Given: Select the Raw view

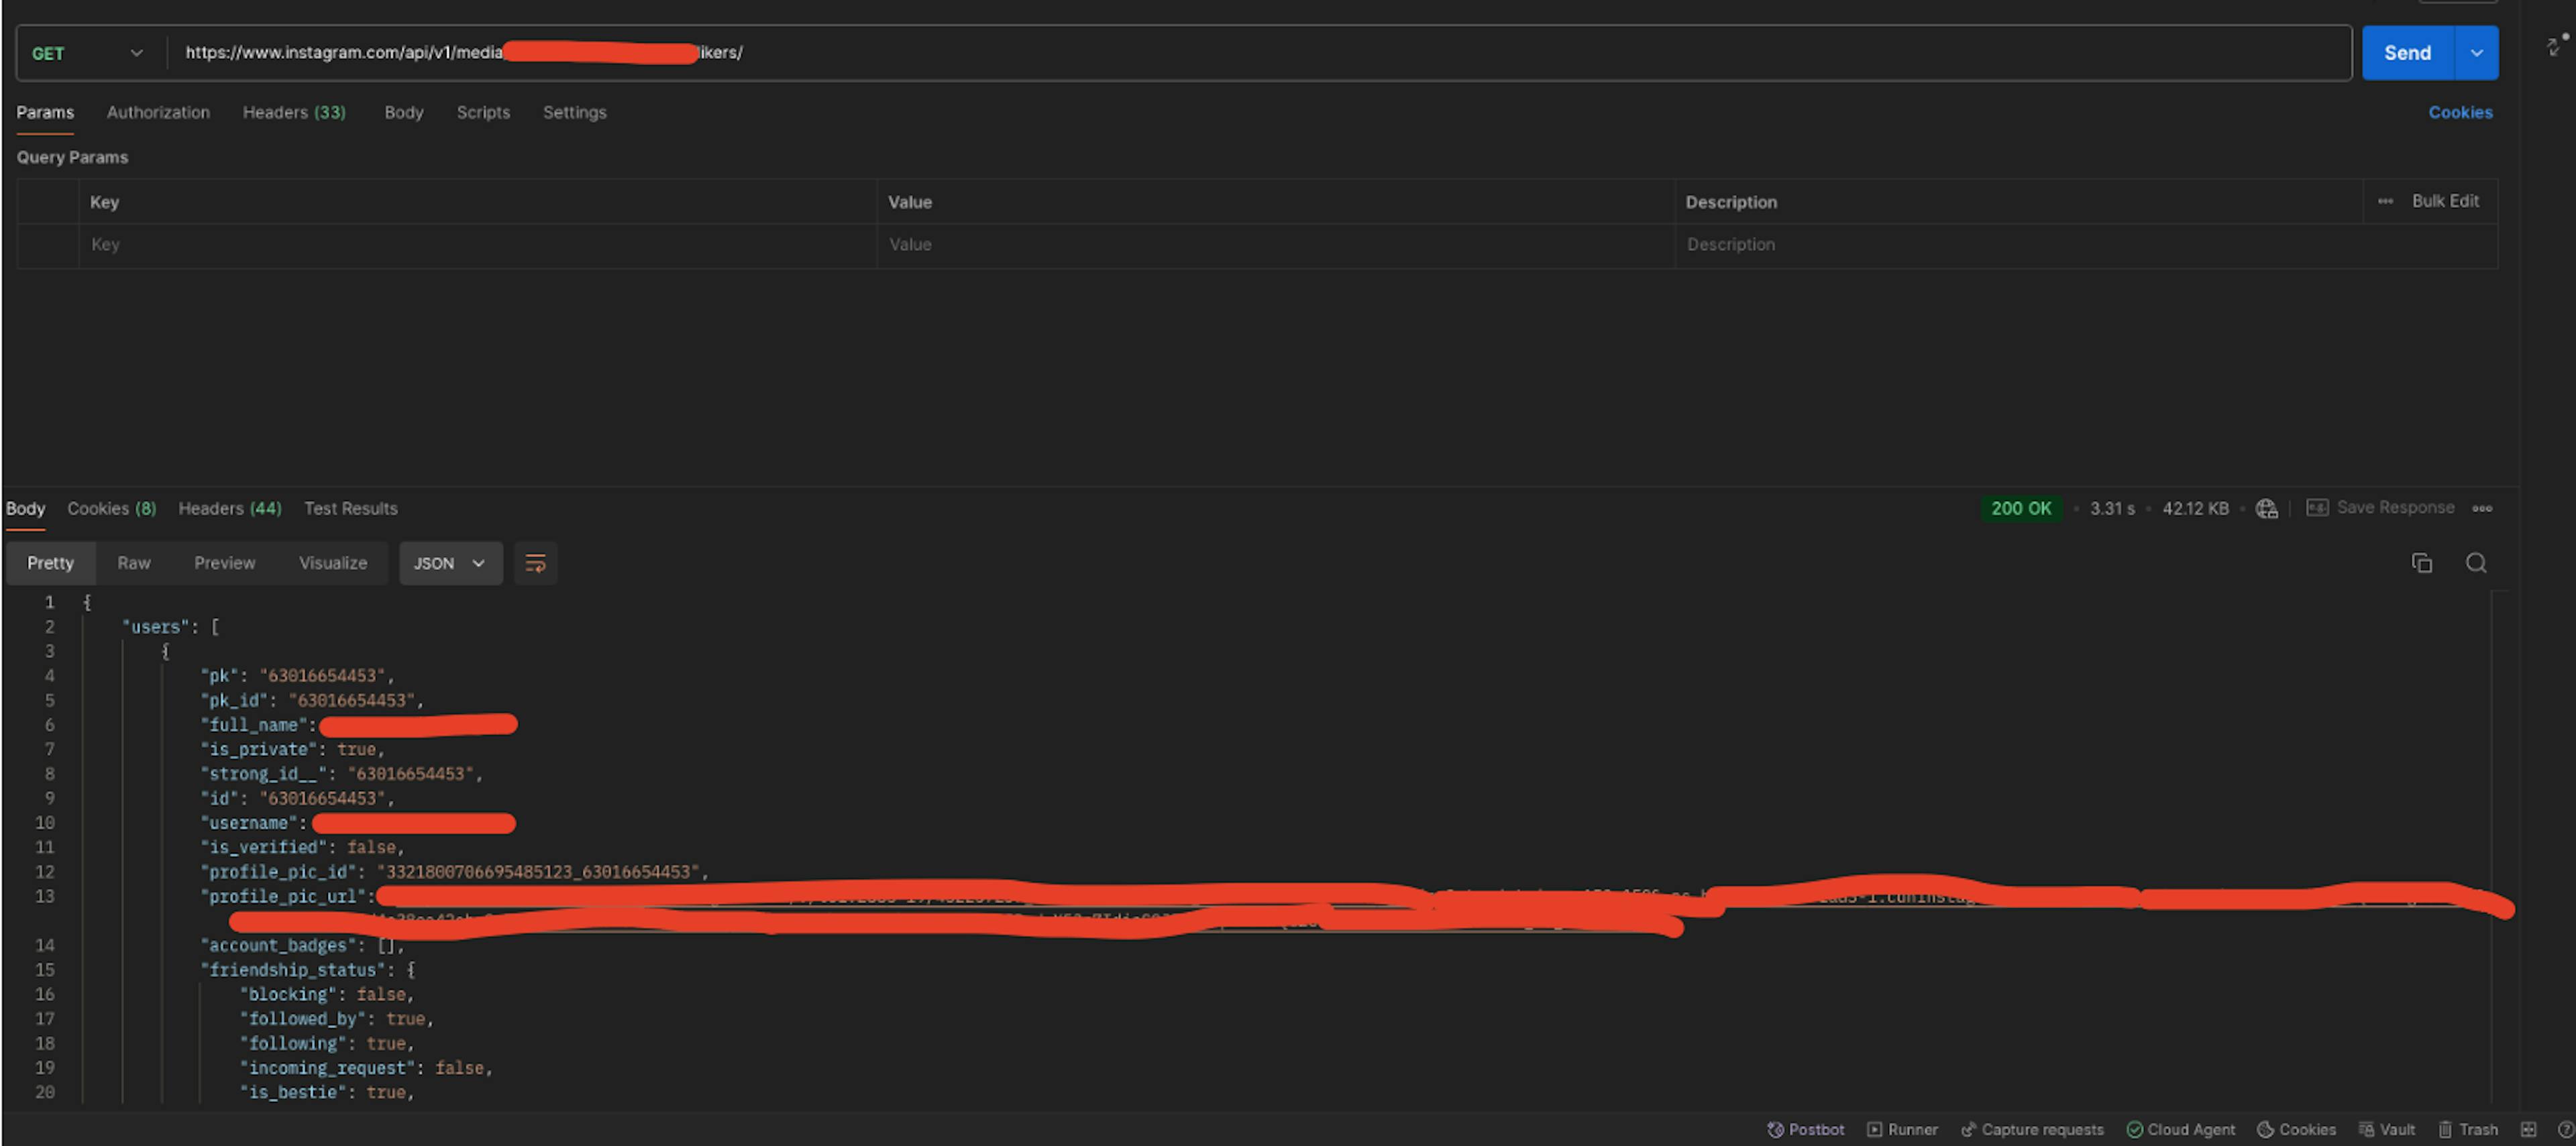Looking at the screenshot, I should (134, 563).
